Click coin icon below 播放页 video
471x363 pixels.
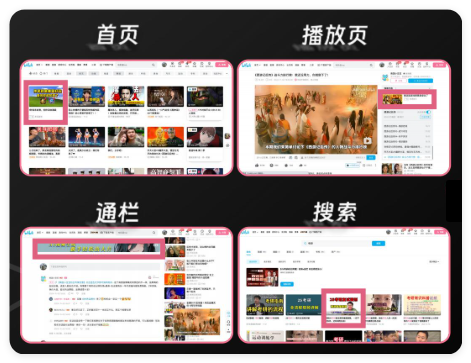click(x=272, y=165)
